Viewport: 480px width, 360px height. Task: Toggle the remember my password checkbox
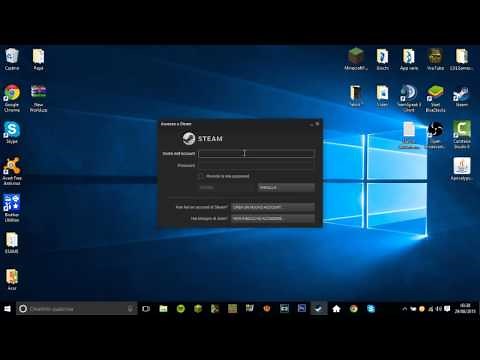click(x=201, y=176)
